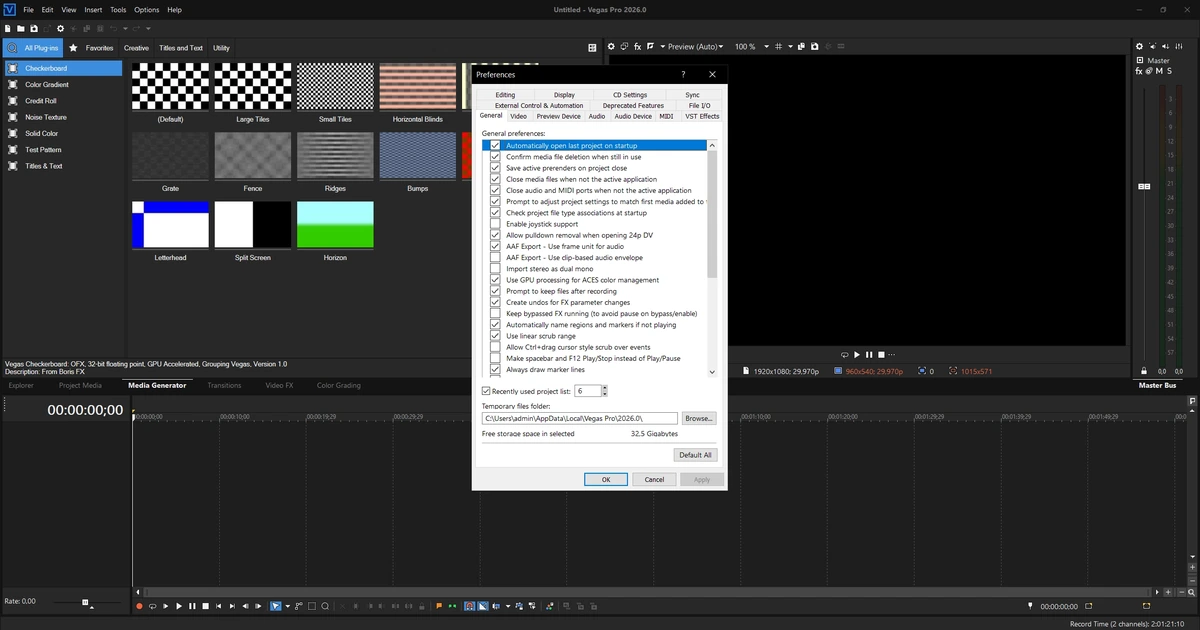Open the Video tab in Preferences
The image size is (1200, 630).
point(518,116)
